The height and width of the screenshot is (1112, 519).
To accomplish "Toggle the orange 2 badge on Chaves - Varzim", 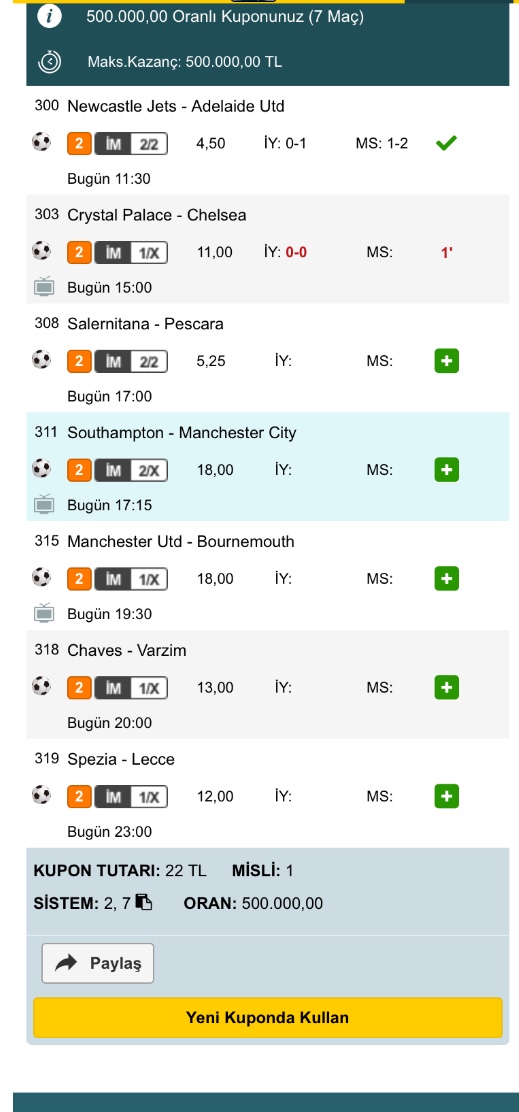I will tap(79, 688).
